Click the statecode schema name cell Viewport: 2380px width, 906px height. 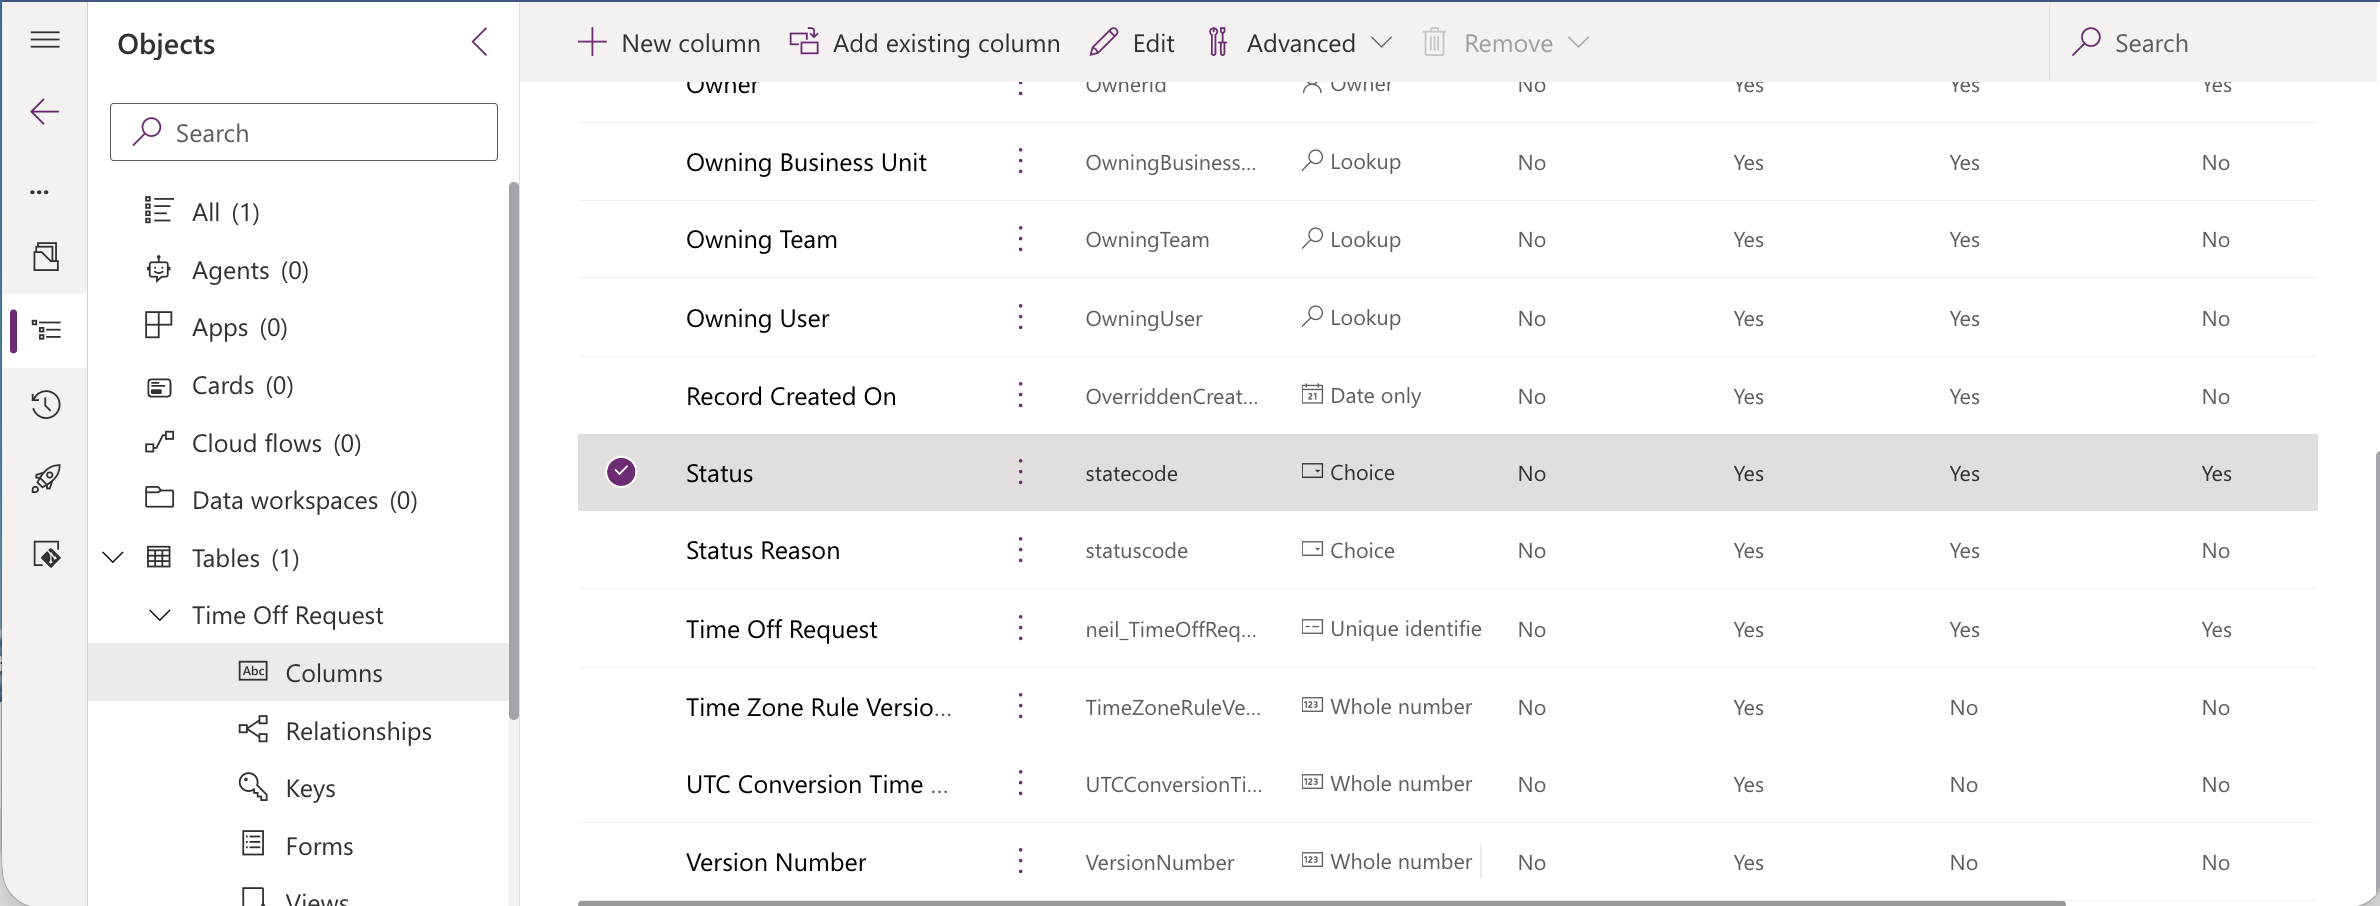[1131, 474]
